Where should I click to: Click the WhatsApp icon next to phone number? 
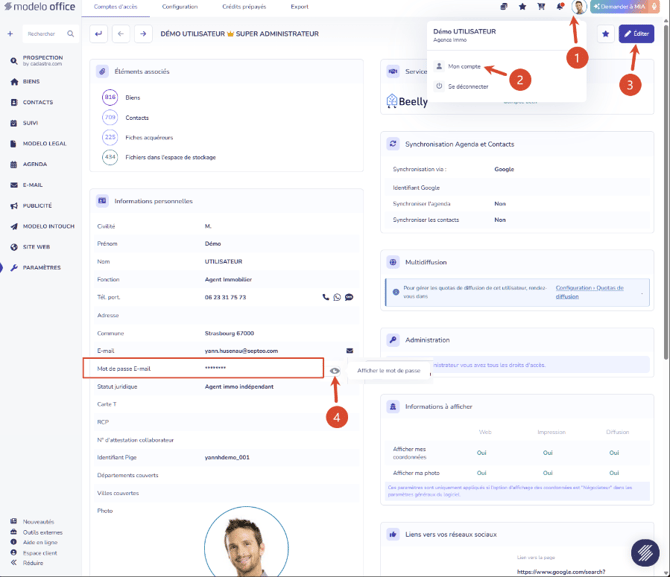[337, 297]
